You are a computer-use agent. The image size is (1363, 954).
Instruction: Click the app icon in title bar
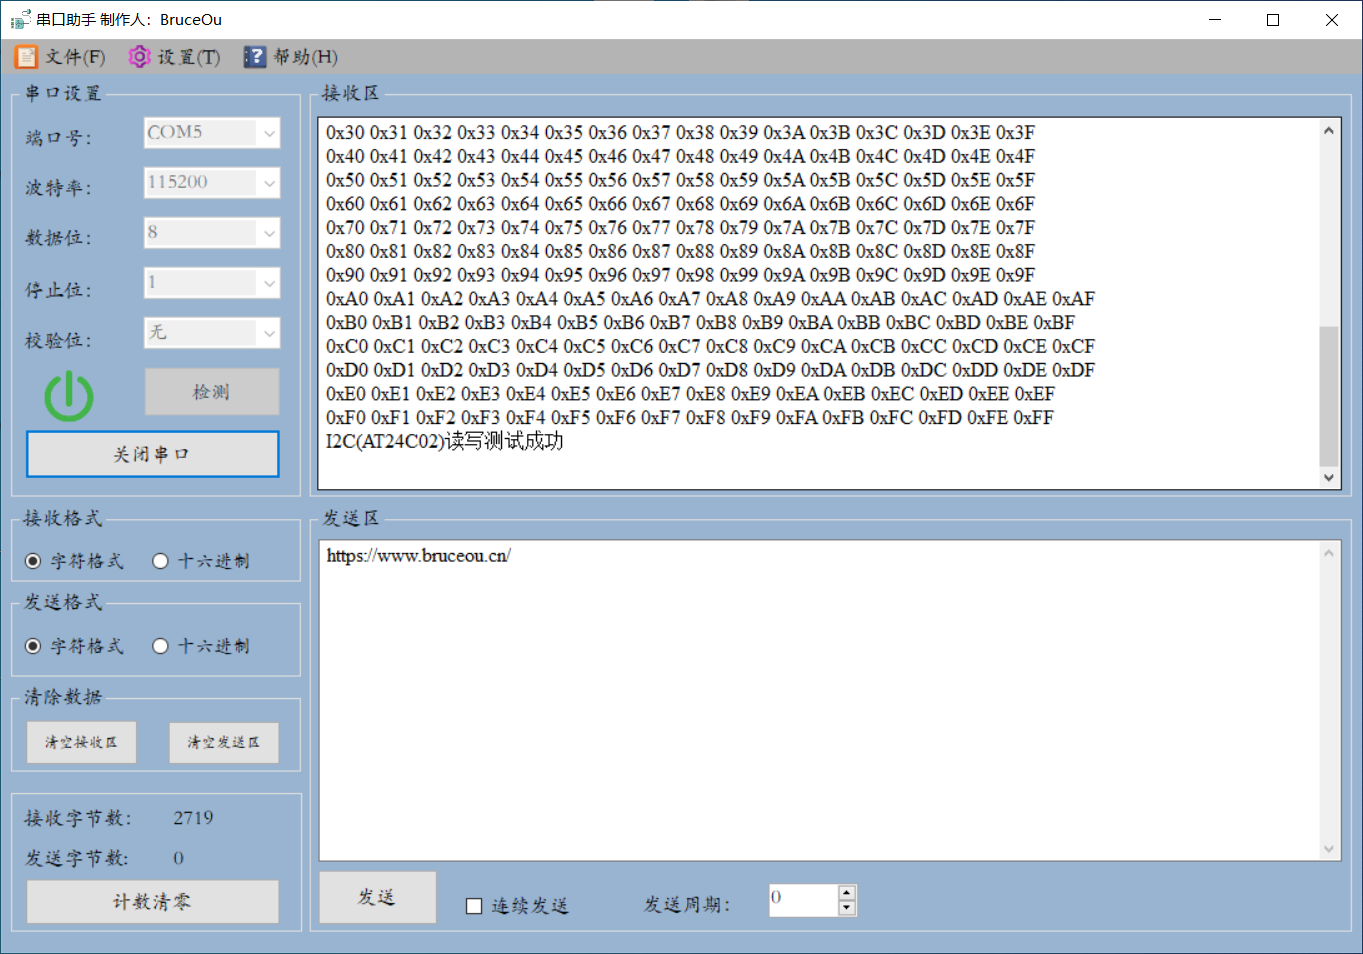tap(20, 19)
